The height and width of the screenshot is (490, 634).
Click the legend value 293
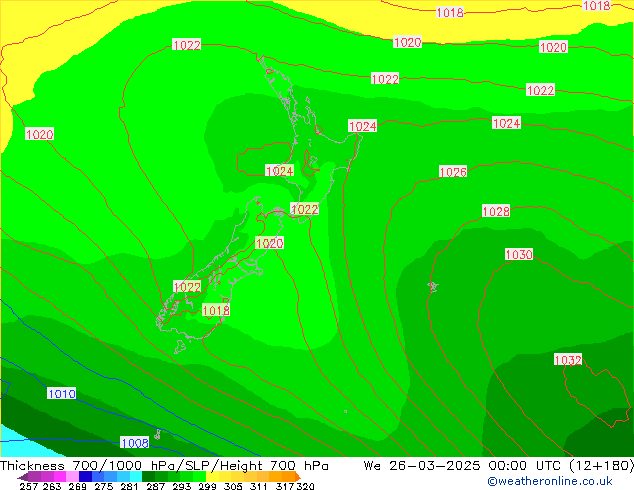click(182, 486)
